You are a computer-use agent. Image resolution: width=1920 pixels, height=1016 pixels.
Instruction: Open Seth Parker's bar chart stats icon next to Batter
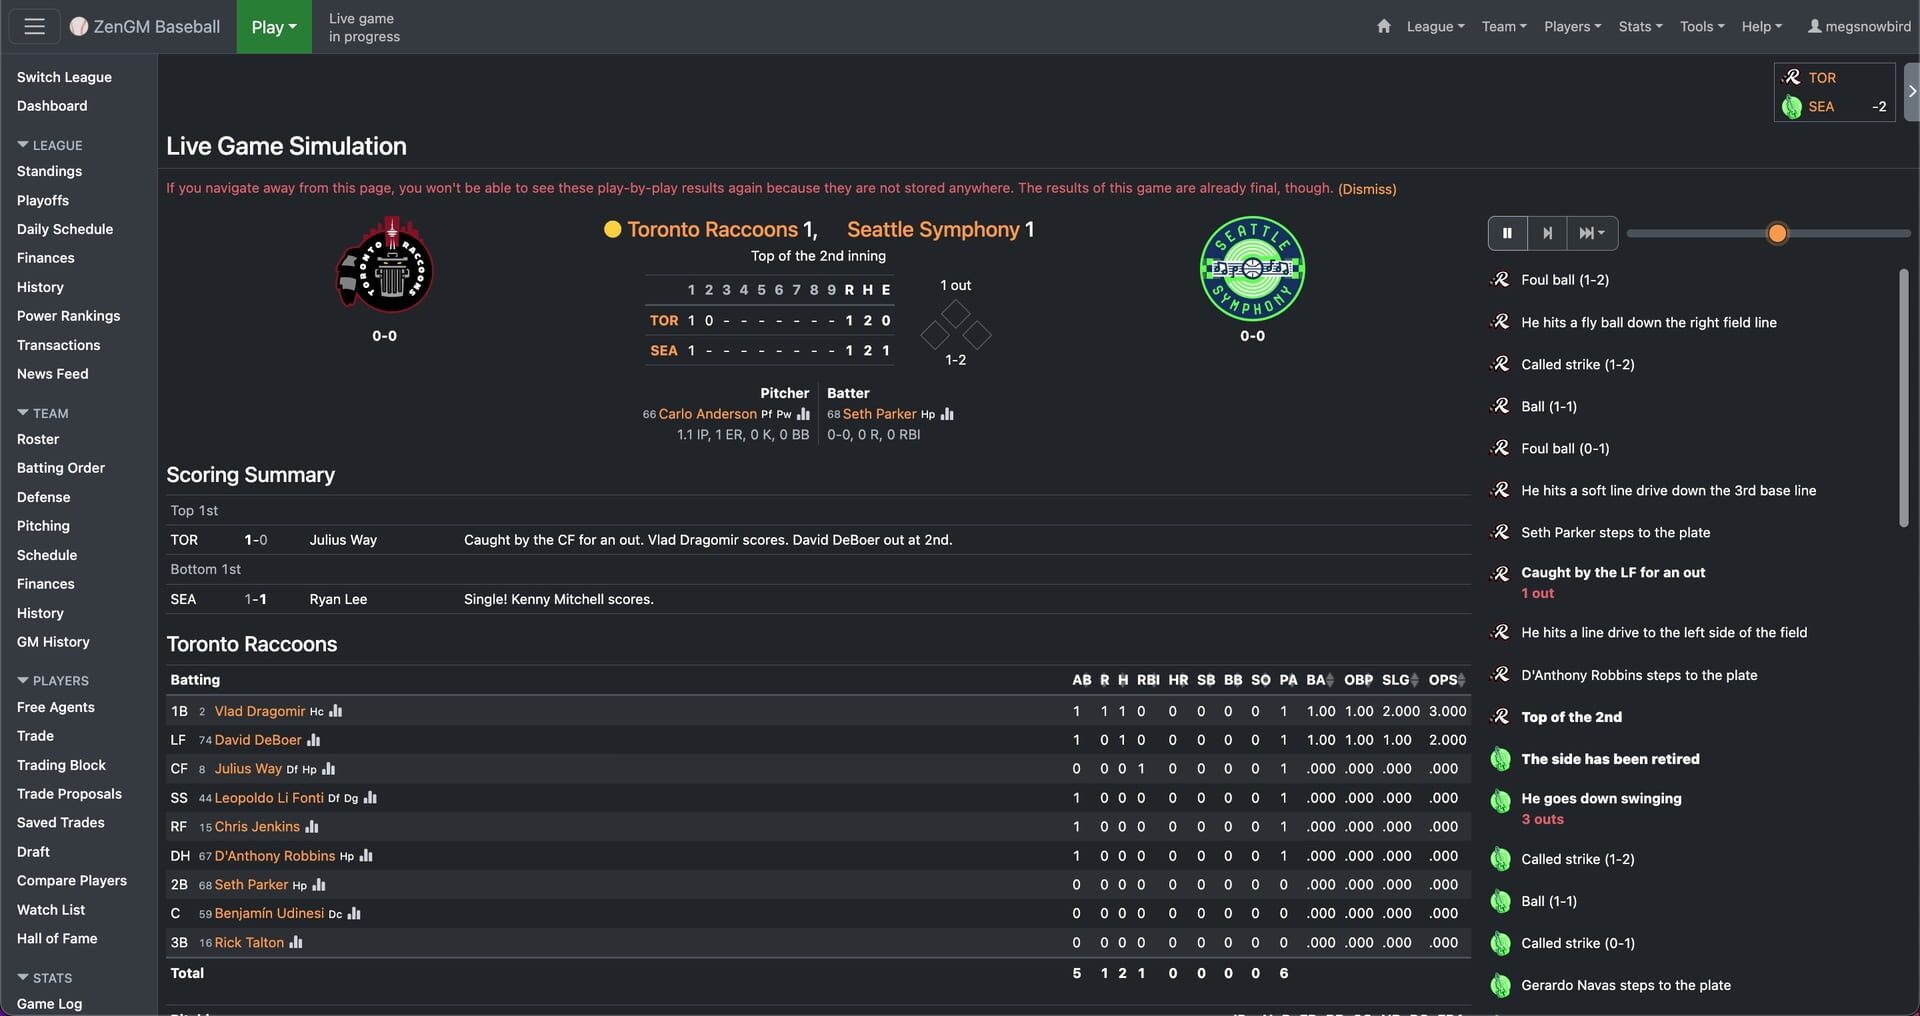[x=947, y=413]
